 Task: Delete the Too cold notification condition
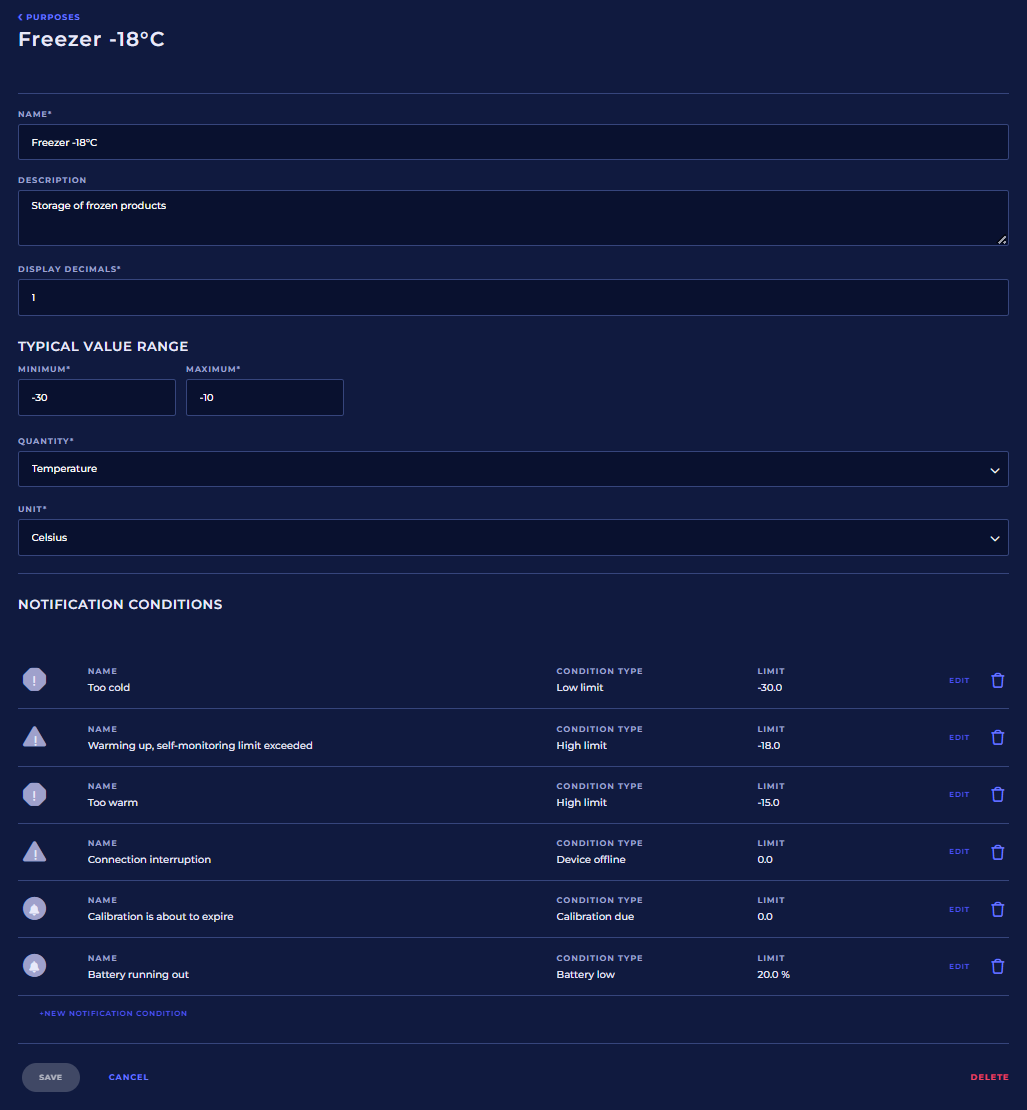(997, 680)
